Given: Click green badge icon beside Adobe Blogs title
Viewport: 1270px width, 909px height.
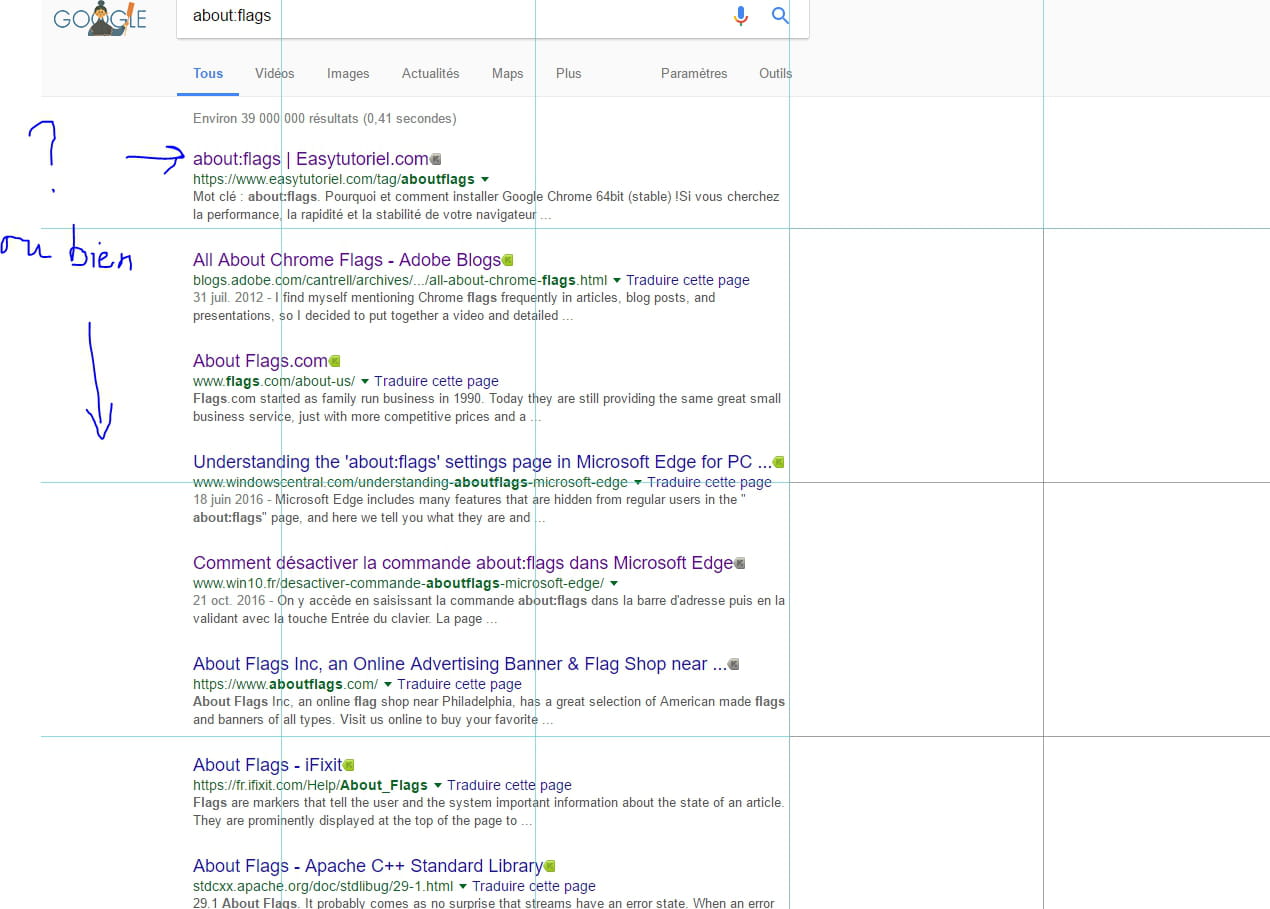Looking at the screenshot, I should click(508, 260).
